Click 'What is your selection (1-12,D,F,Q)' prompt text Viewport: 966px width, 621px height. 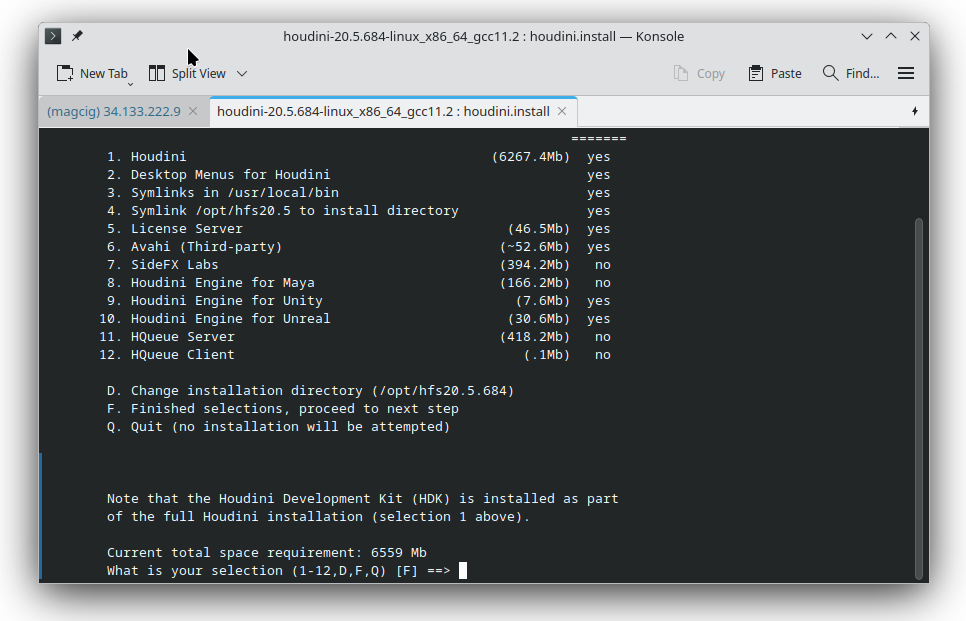[246, 570]
